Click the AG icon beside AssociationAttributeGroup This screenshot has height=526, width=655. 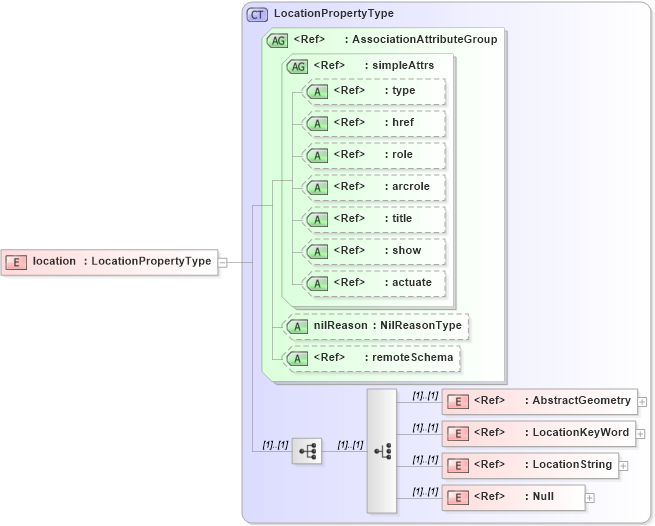[x=278, y=41]
